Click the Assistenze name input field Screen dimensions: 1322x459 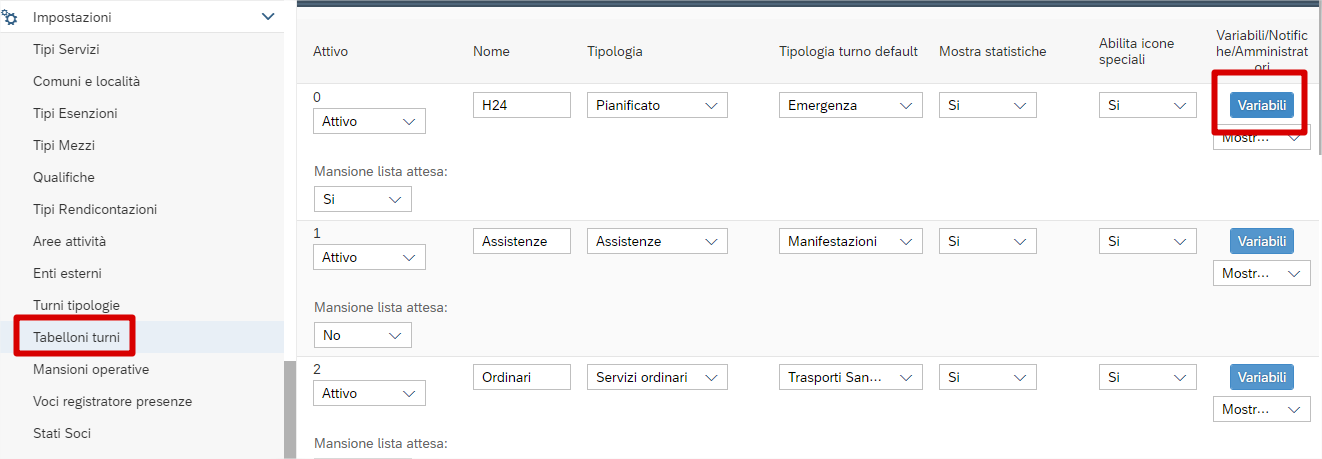click(521, 241)
